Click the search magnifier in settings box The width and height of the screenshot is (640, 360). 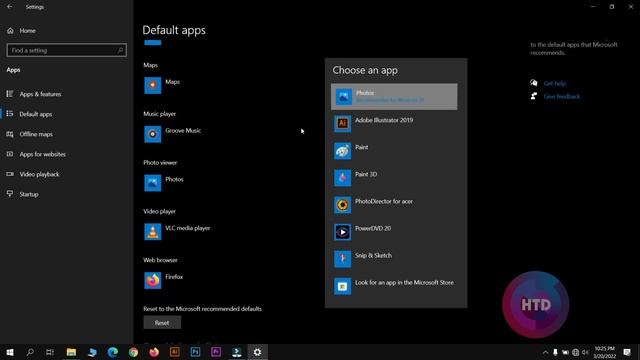(x=120, y=50)
